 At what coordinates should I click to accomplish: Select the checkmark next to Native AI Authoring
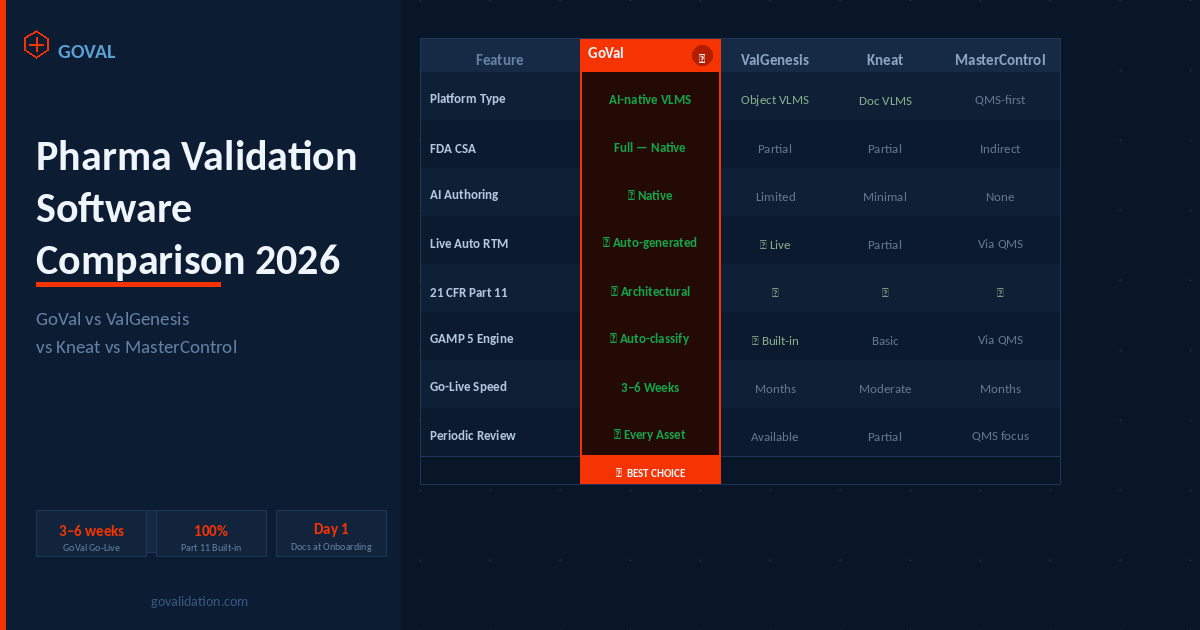point(634,195)
